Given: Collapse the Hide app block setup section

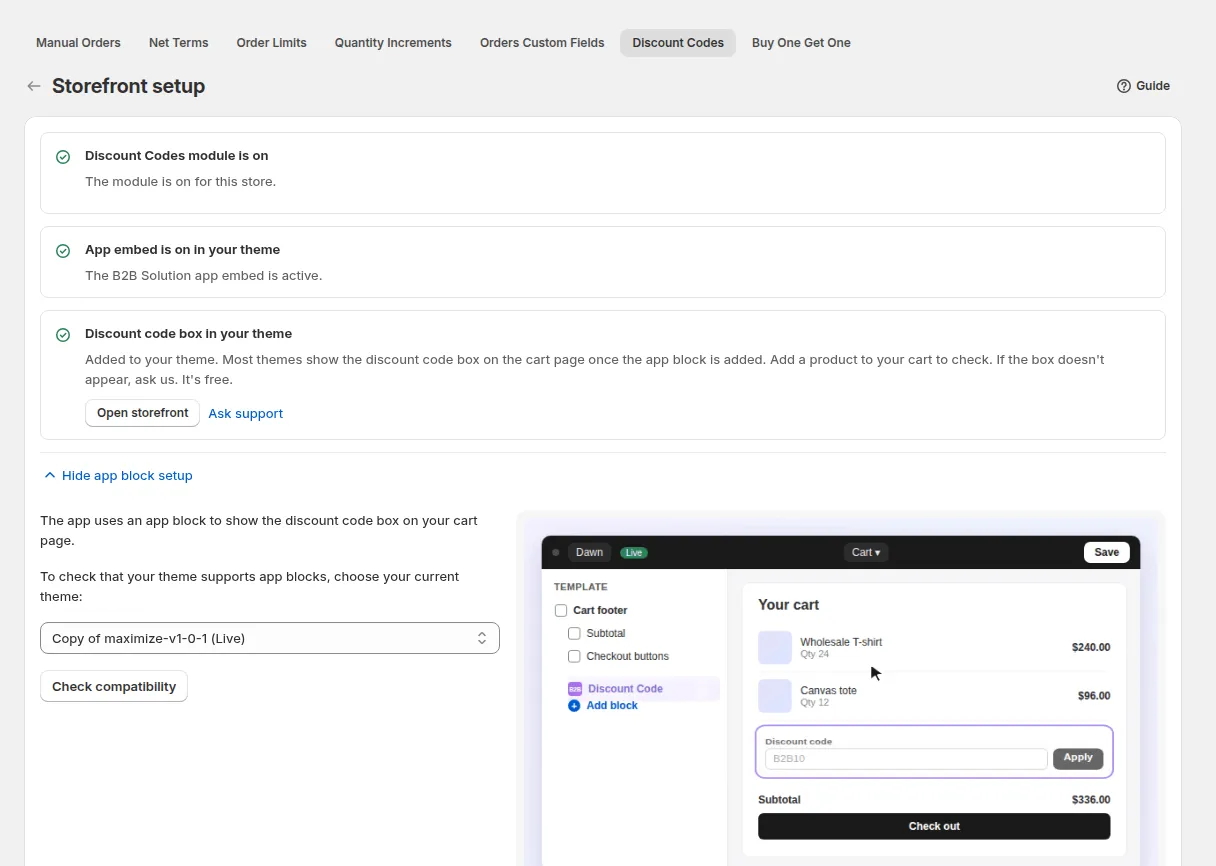Looking at the screenshot, I should (118, 476).
